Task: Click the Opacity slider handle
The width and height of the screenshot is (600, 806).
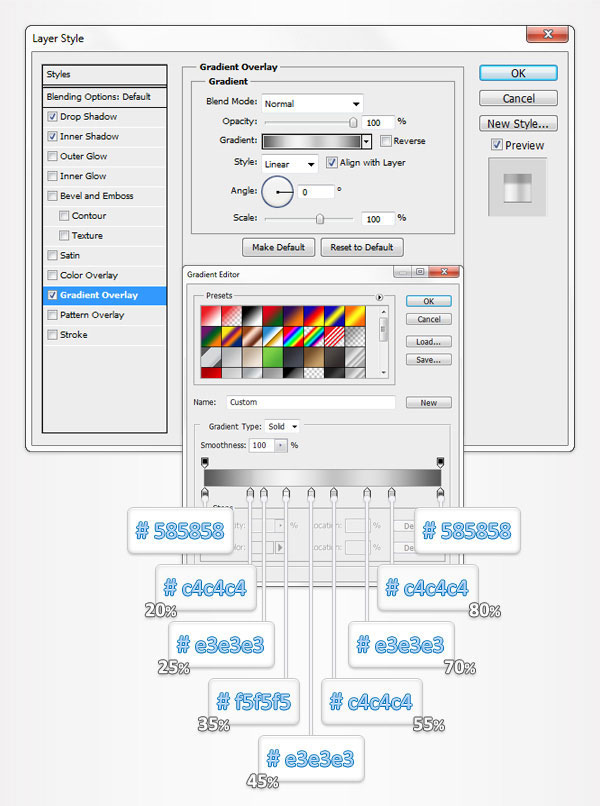Action: tap(353, 122)
